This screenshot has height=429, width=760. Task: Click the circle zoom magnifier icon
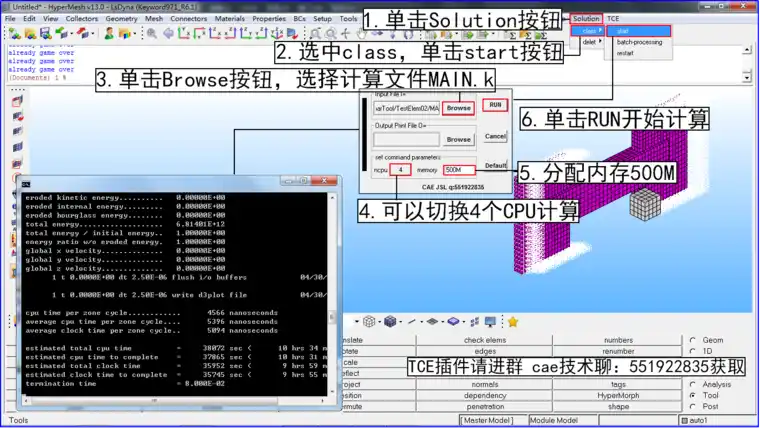pos(331,33)
